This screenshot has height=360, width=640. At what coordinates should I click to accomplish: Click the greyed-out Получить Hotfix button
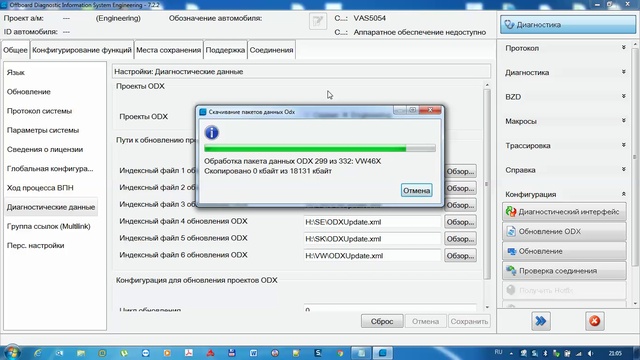[564, 290]
